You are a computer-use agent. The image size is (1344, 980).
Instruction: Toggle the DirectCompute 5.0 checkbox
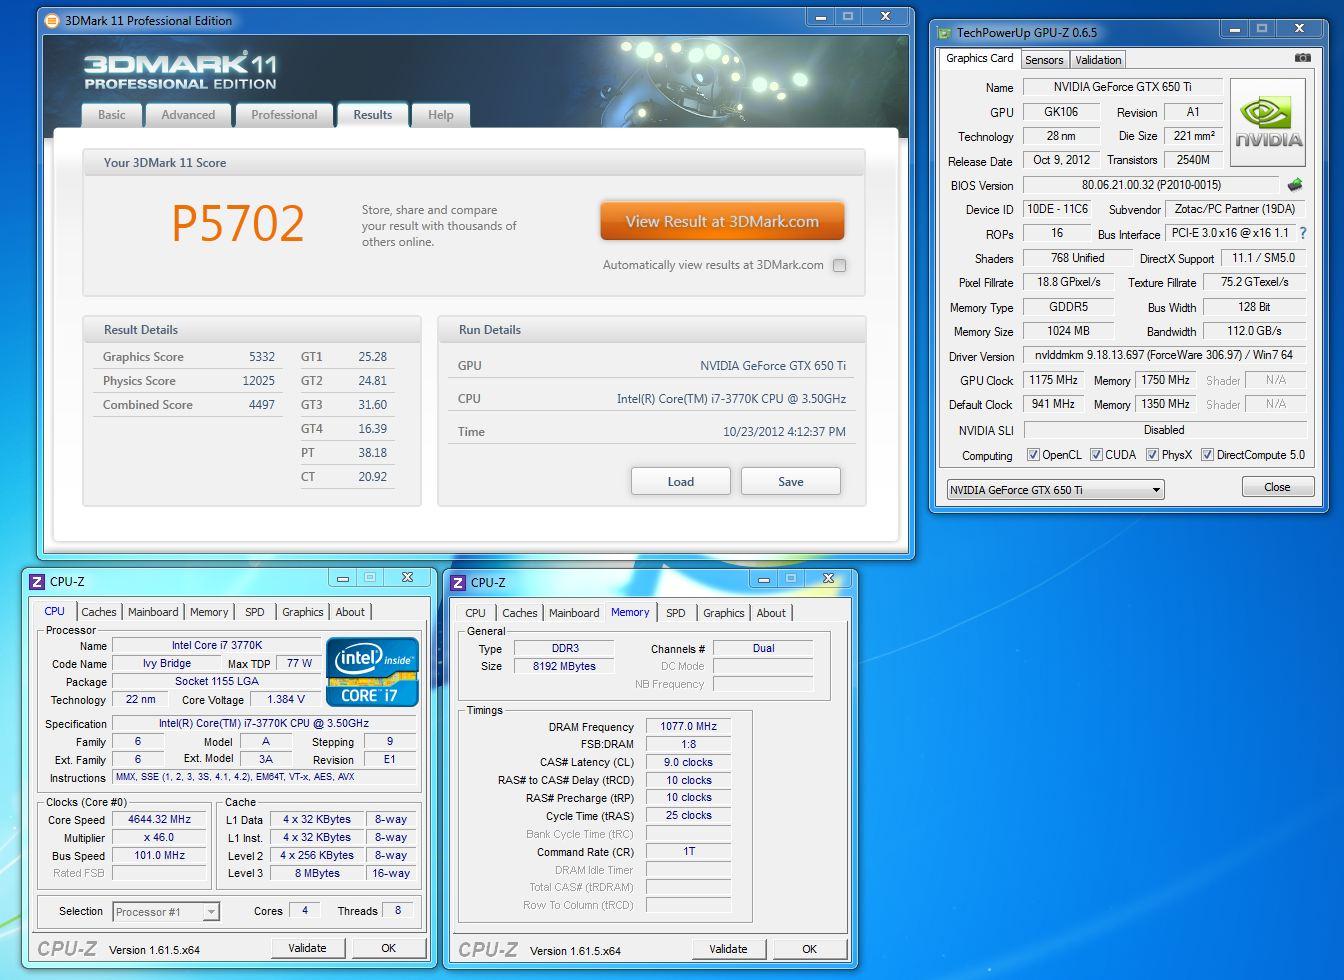pos(1207,455)
